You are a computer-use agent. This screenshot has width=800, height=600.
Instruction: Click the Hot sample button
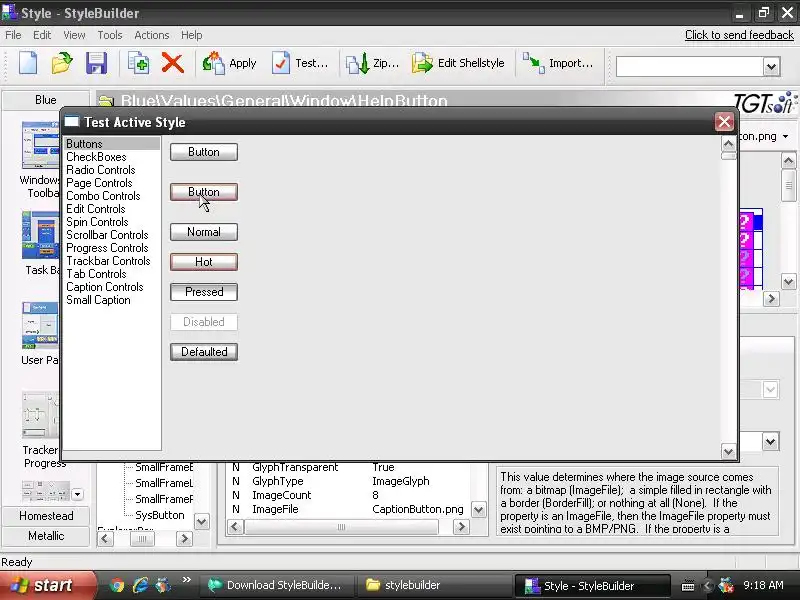[204, 262]
